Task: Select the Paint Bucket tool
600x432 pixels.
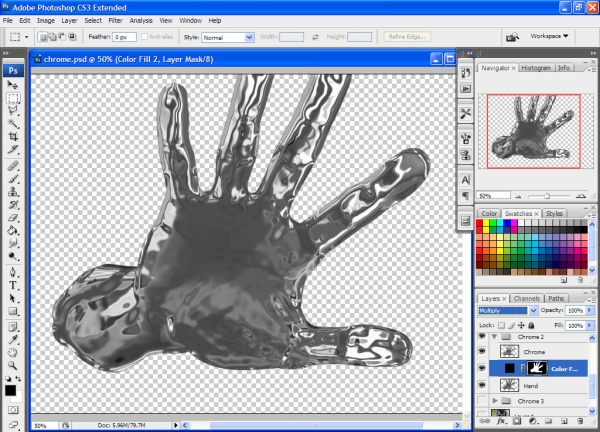Action: pos(13,230)
